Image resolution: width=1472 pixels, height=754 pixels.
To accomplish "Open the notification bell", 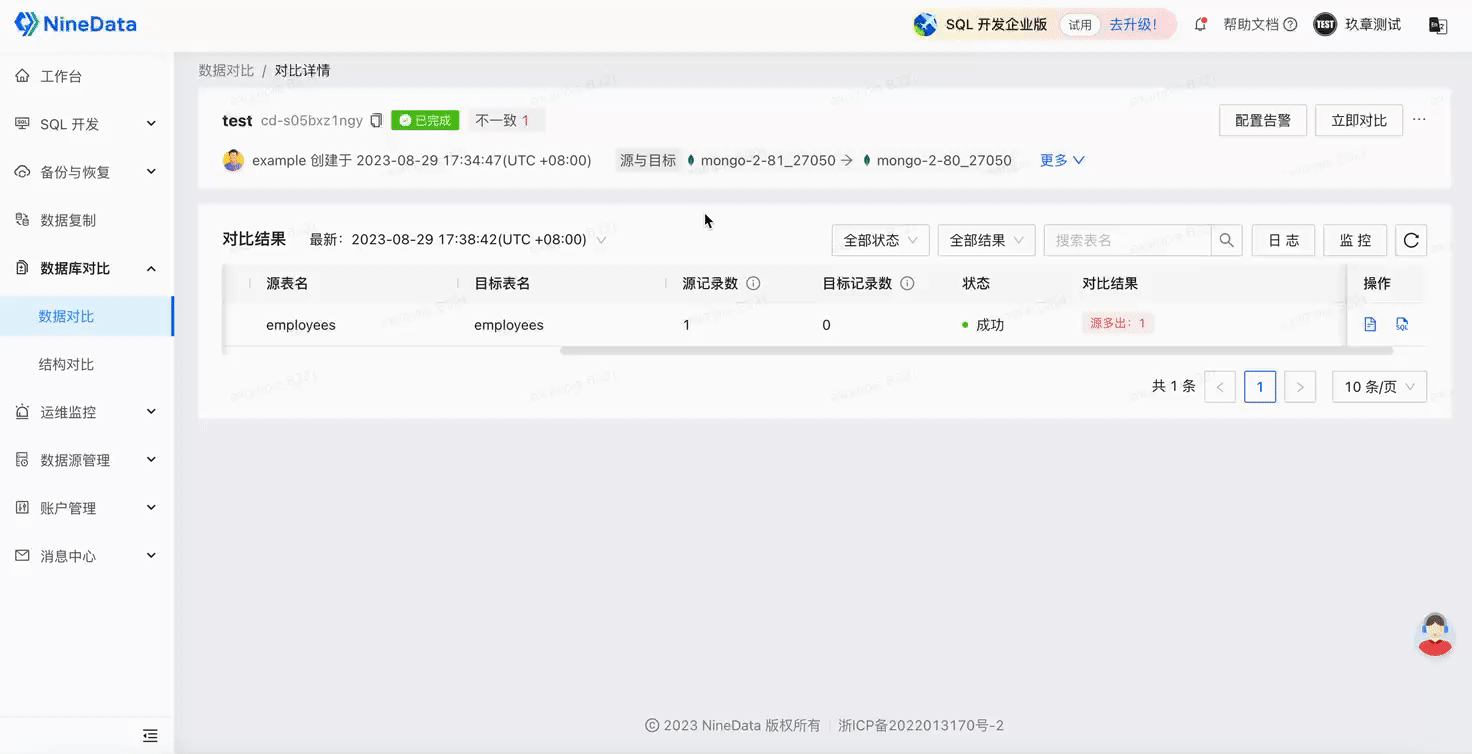I will (x=1200, y=24).
